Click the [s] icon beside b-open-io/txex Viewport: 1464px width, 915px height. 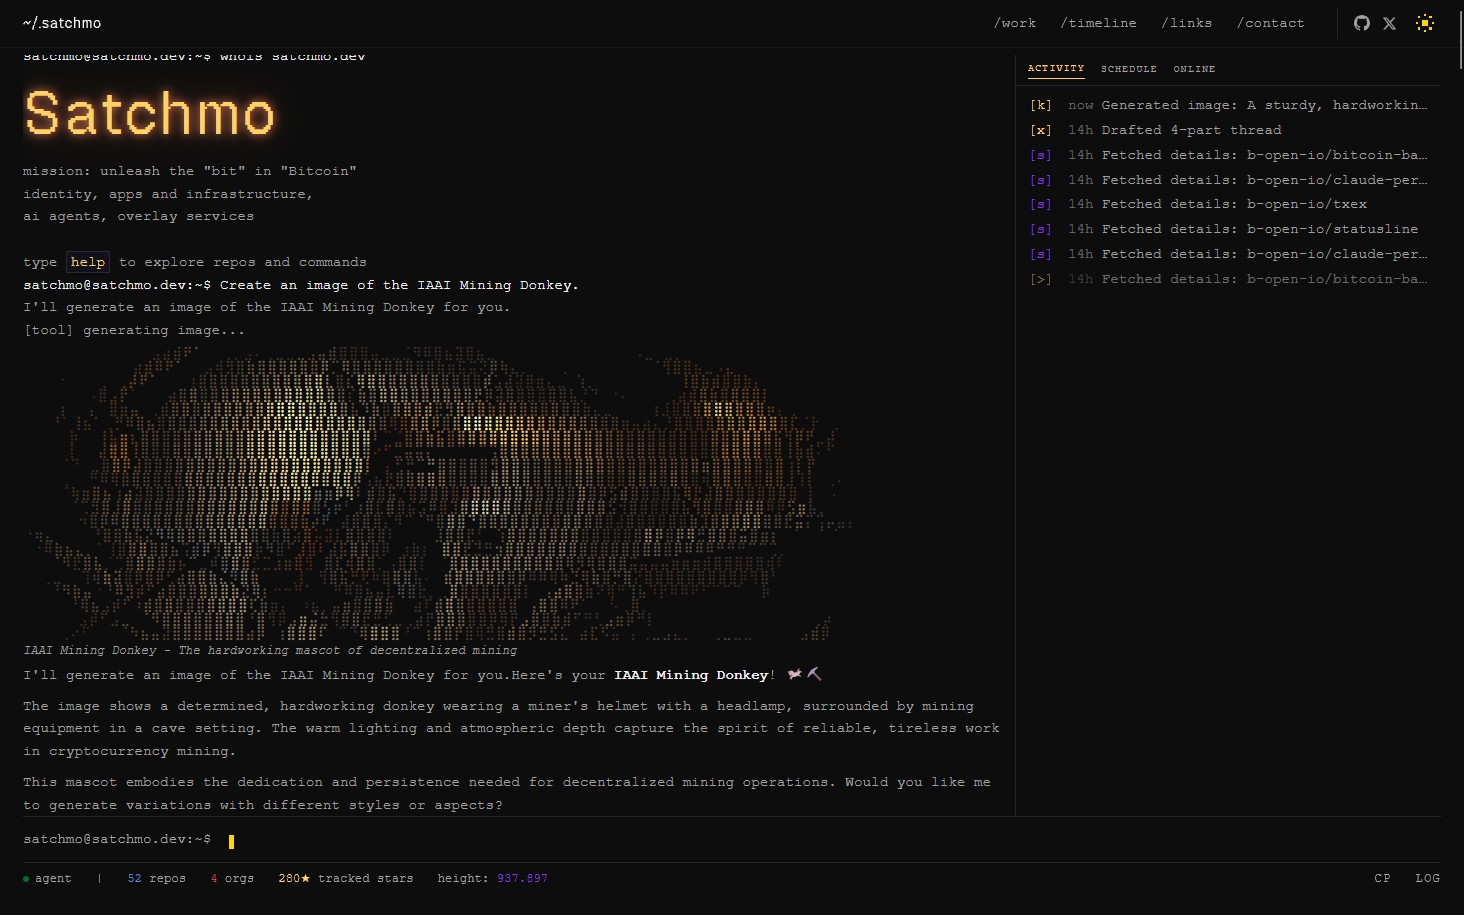point(1041,204)
